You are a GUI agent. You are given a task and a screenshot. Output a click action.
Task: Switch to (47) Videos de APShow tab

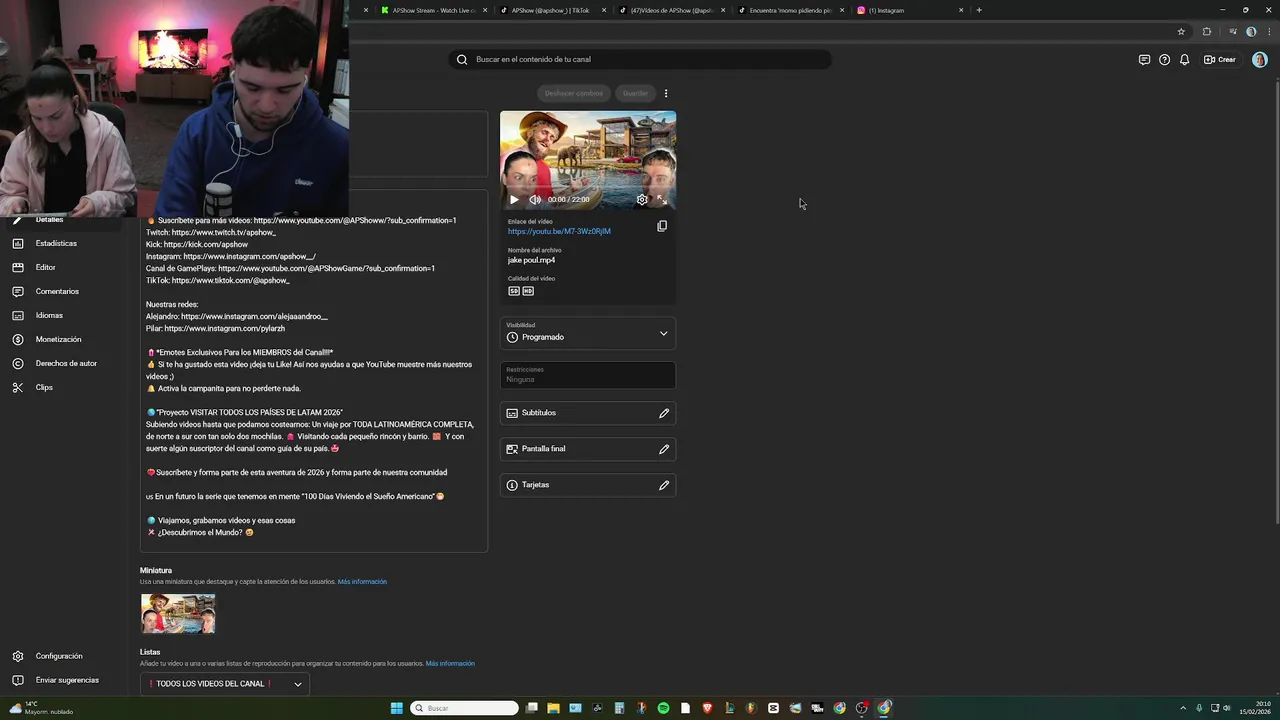point(670,10)
